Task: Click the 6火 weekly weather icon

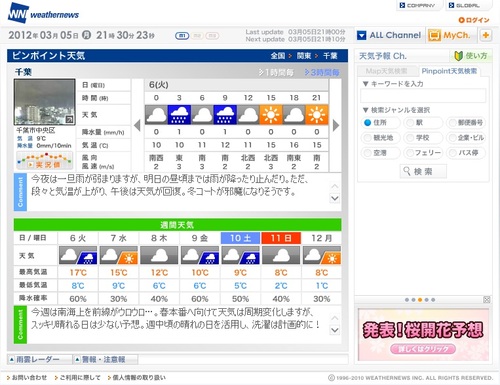Action: pos(78,255)
